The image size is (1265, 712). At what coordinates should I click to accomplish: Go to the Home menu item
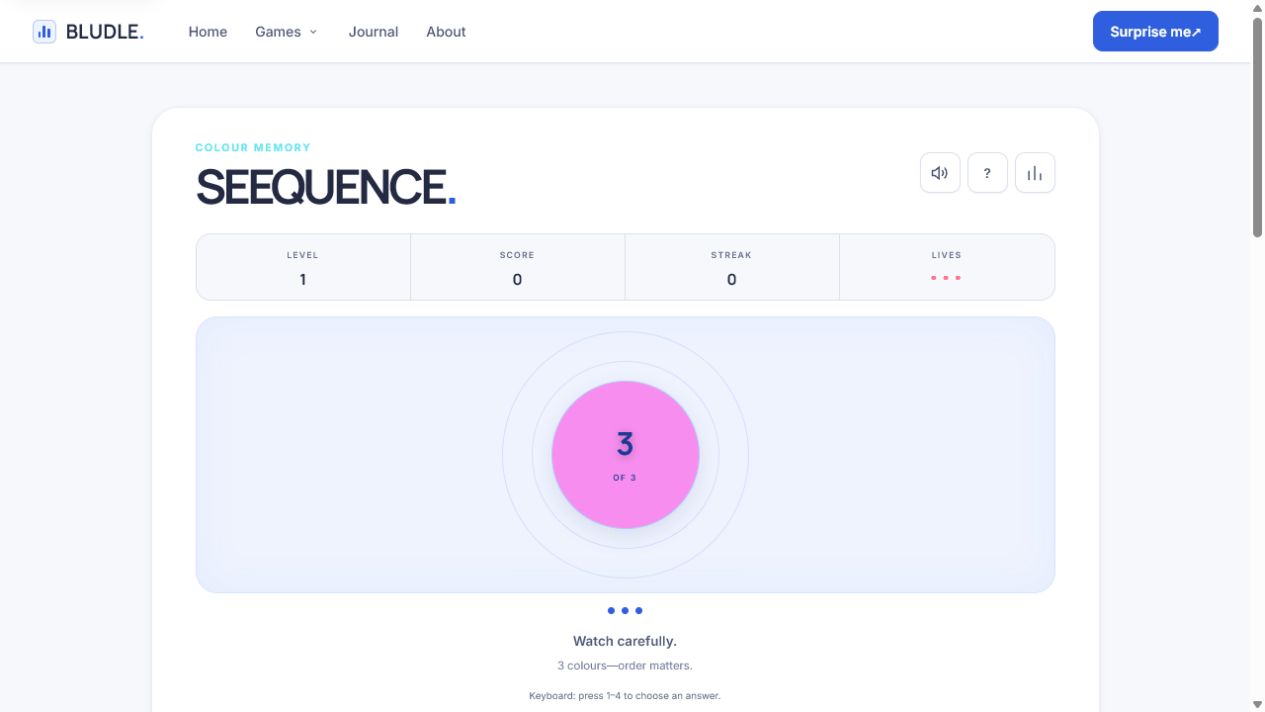click(208, 32)
